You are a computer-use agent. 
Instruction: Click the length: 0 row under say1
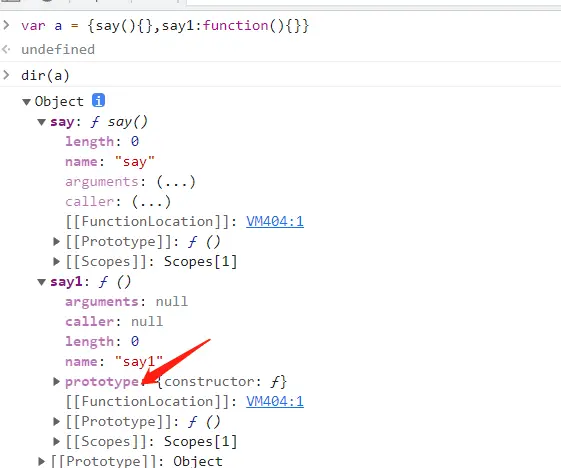tap(102, 341)
